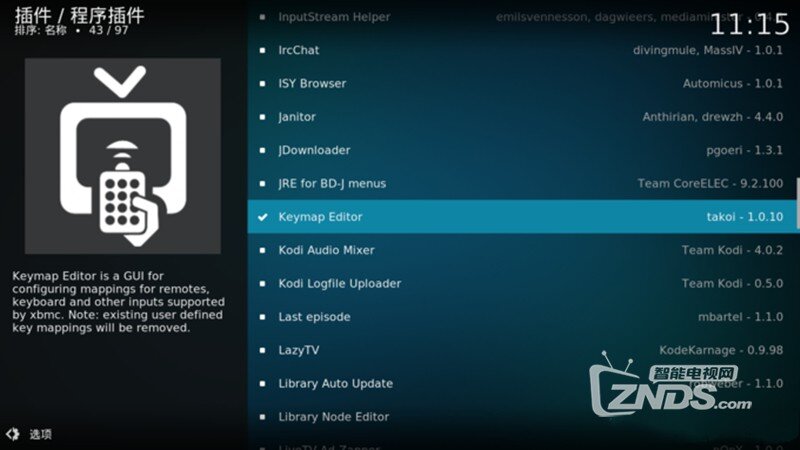The width and height of the screenshot is (800, 450).
Task: Open the Janitor add-on entry
Action: click(x=523, y=117)
